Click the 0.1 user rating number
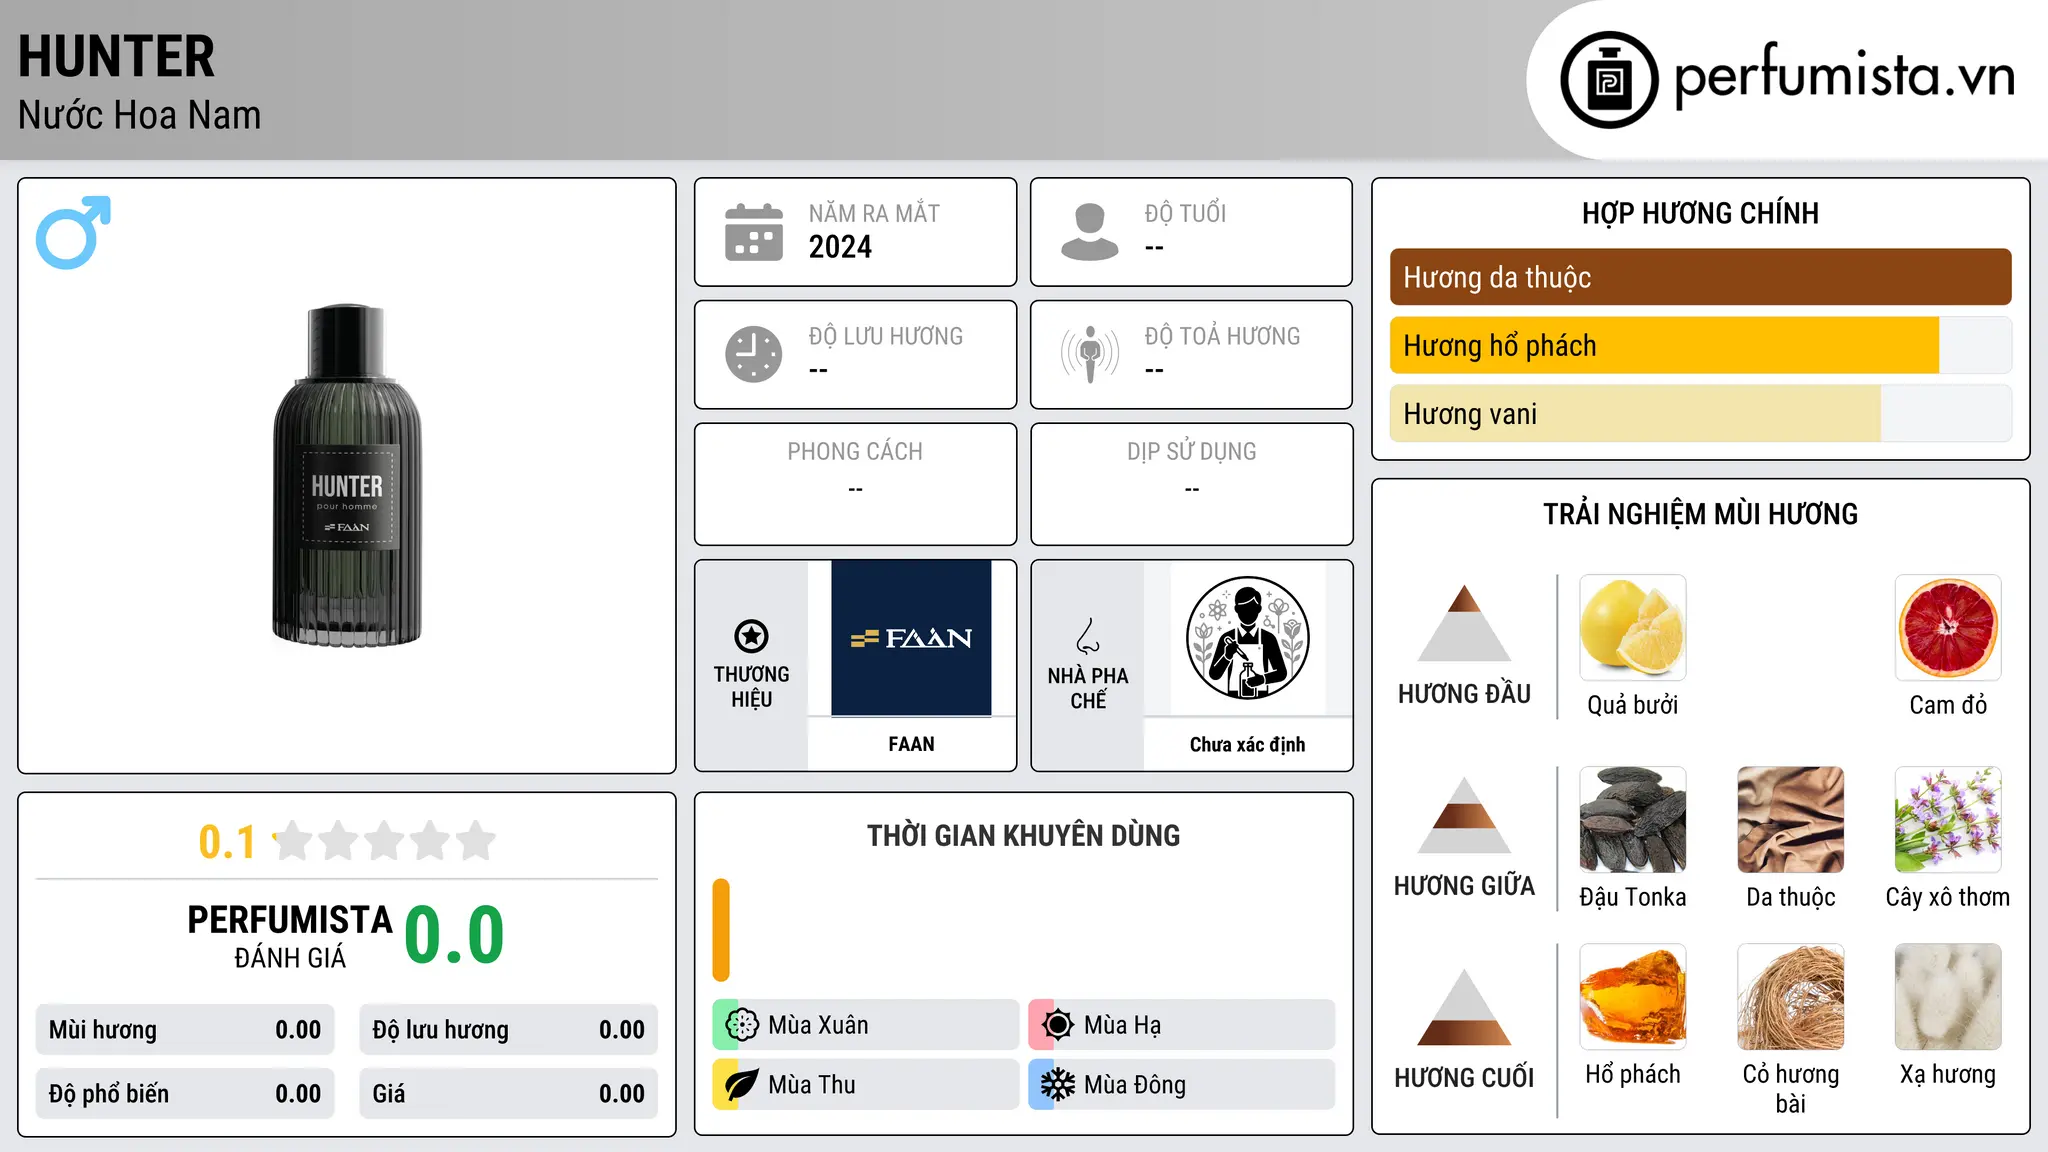Image resolution: width=2048 pixels, height=1152 pixels. click(x=227, y=842)
